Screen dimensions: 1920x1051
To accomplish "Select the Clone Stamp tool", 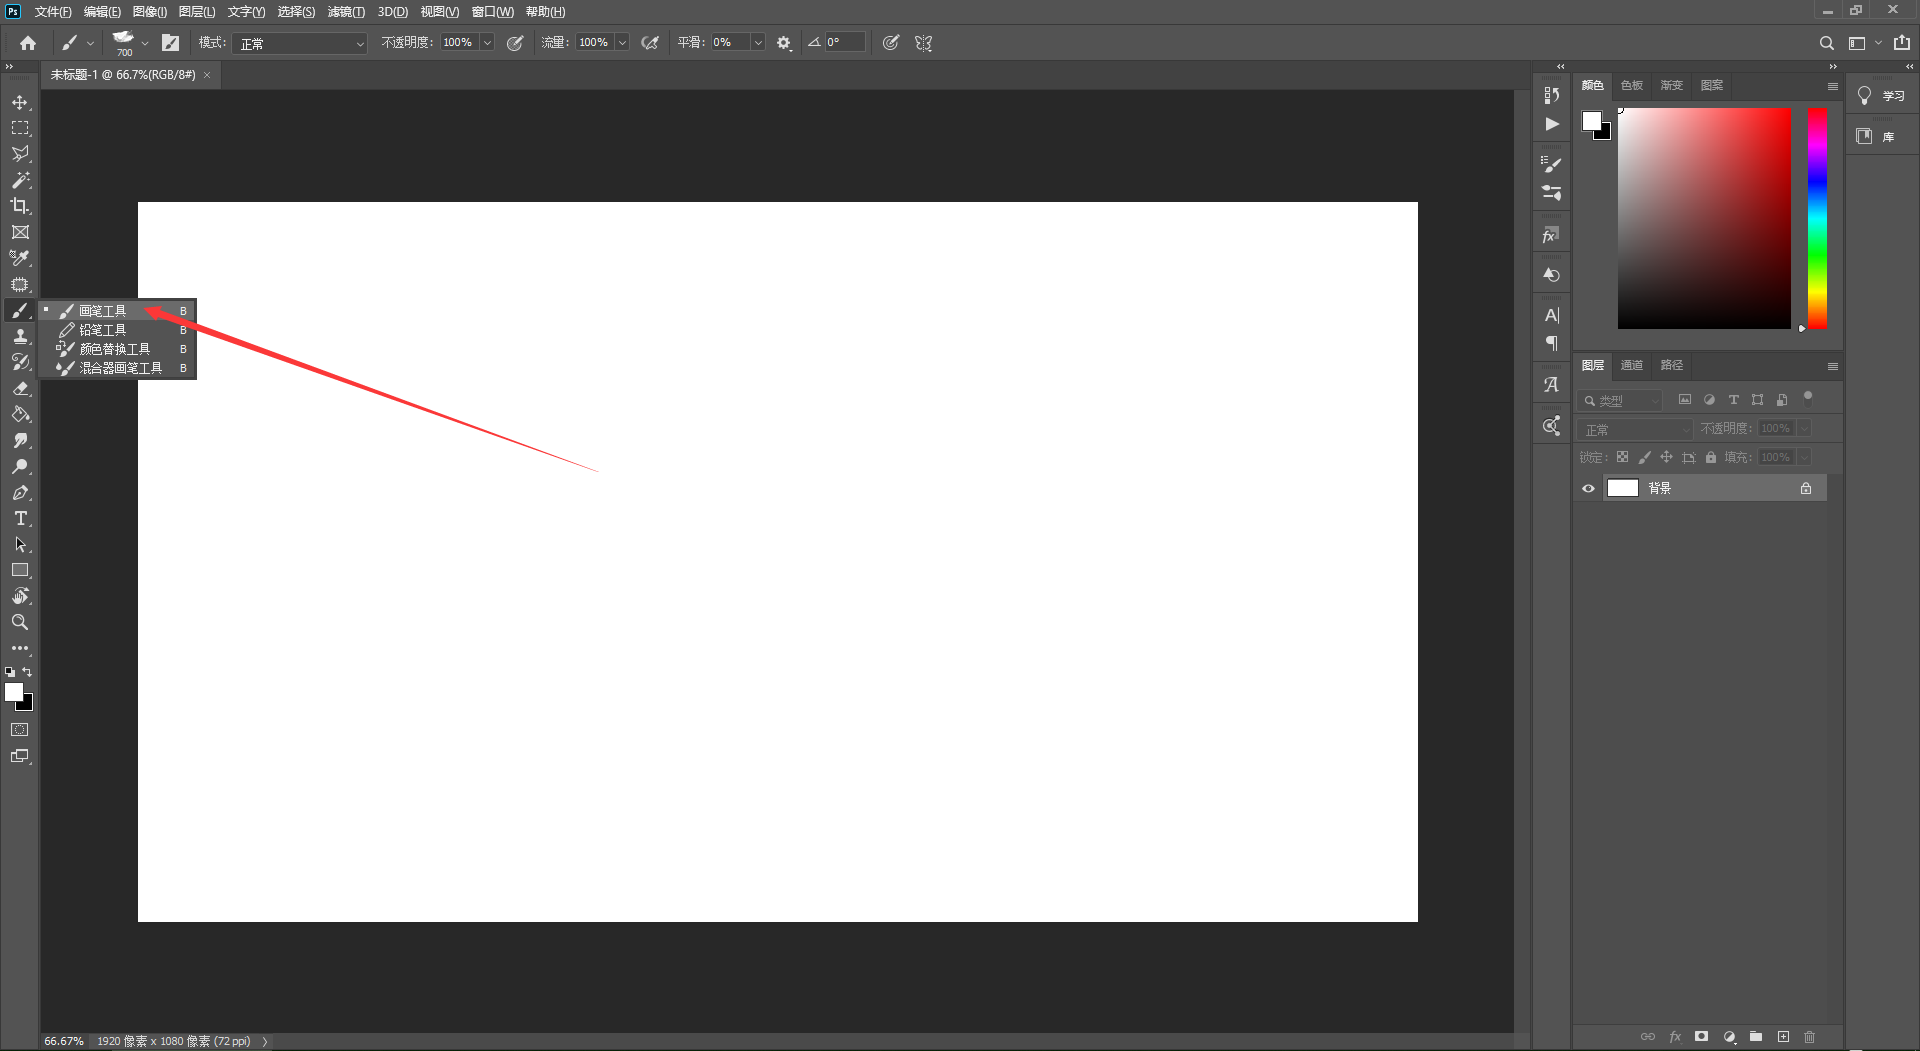I will click(20, 336).
